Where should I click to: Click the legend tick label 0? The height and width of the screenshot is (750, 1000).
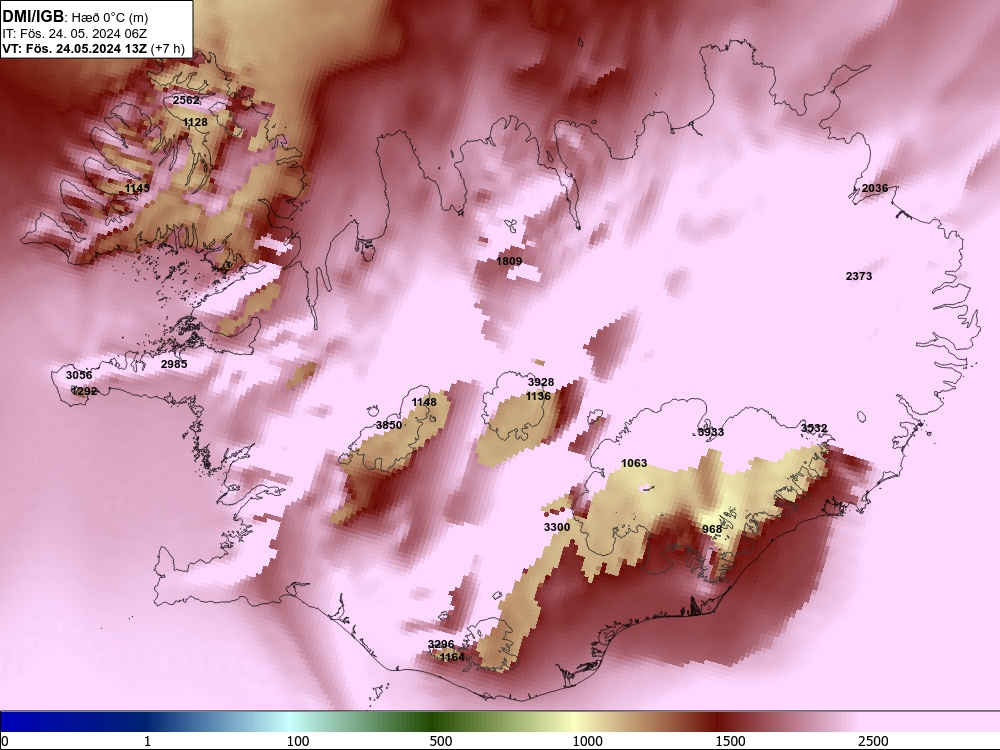pos(6,741)
